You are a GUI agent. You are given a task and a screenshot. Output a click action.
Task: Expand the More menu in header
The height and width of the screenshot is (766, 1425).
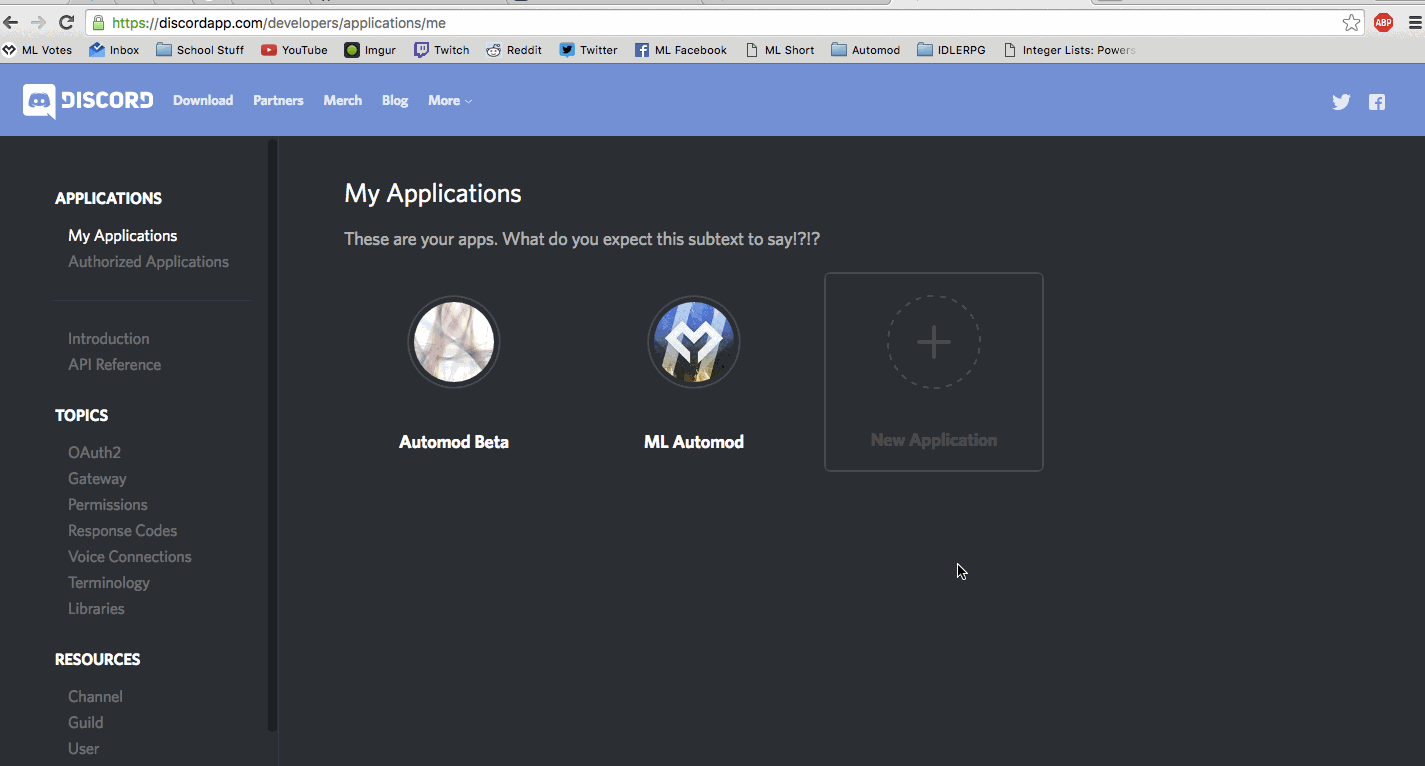point(450,101)
